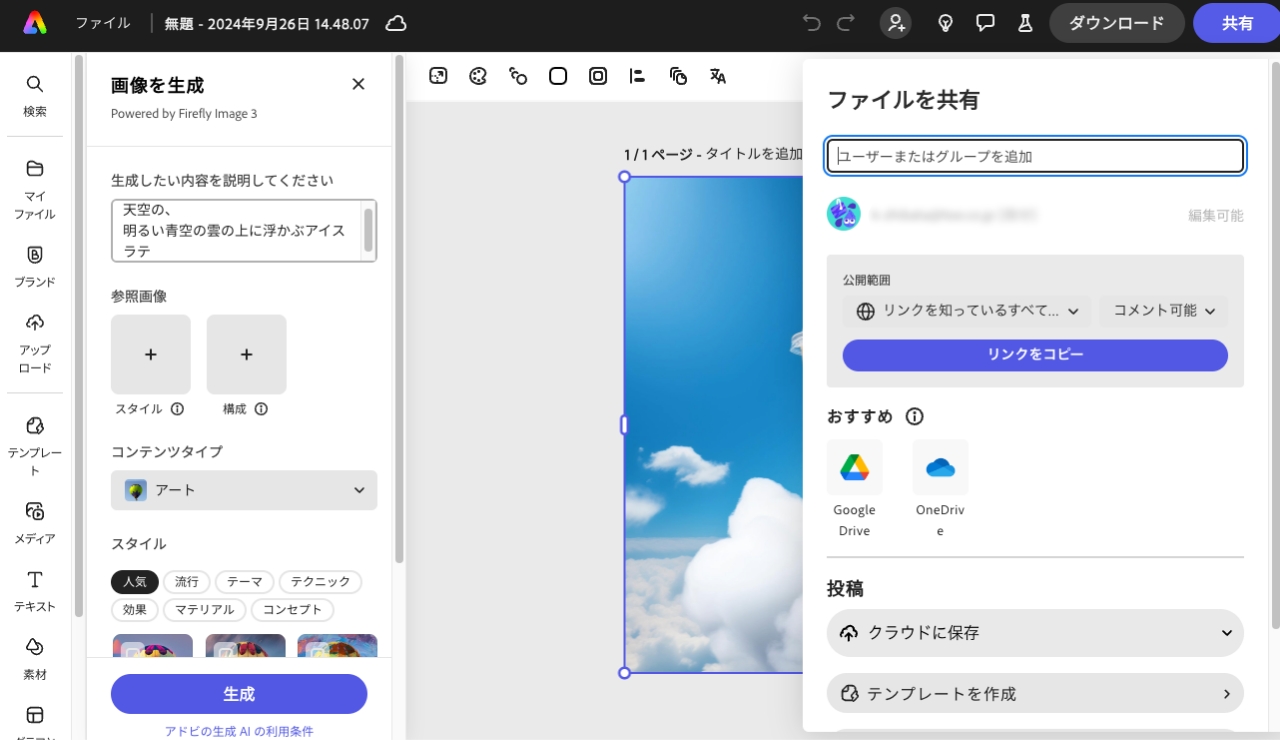Select the 人気 style filter chip
The width and height of the screenshot is (1280, 740).
coord(135,582)
